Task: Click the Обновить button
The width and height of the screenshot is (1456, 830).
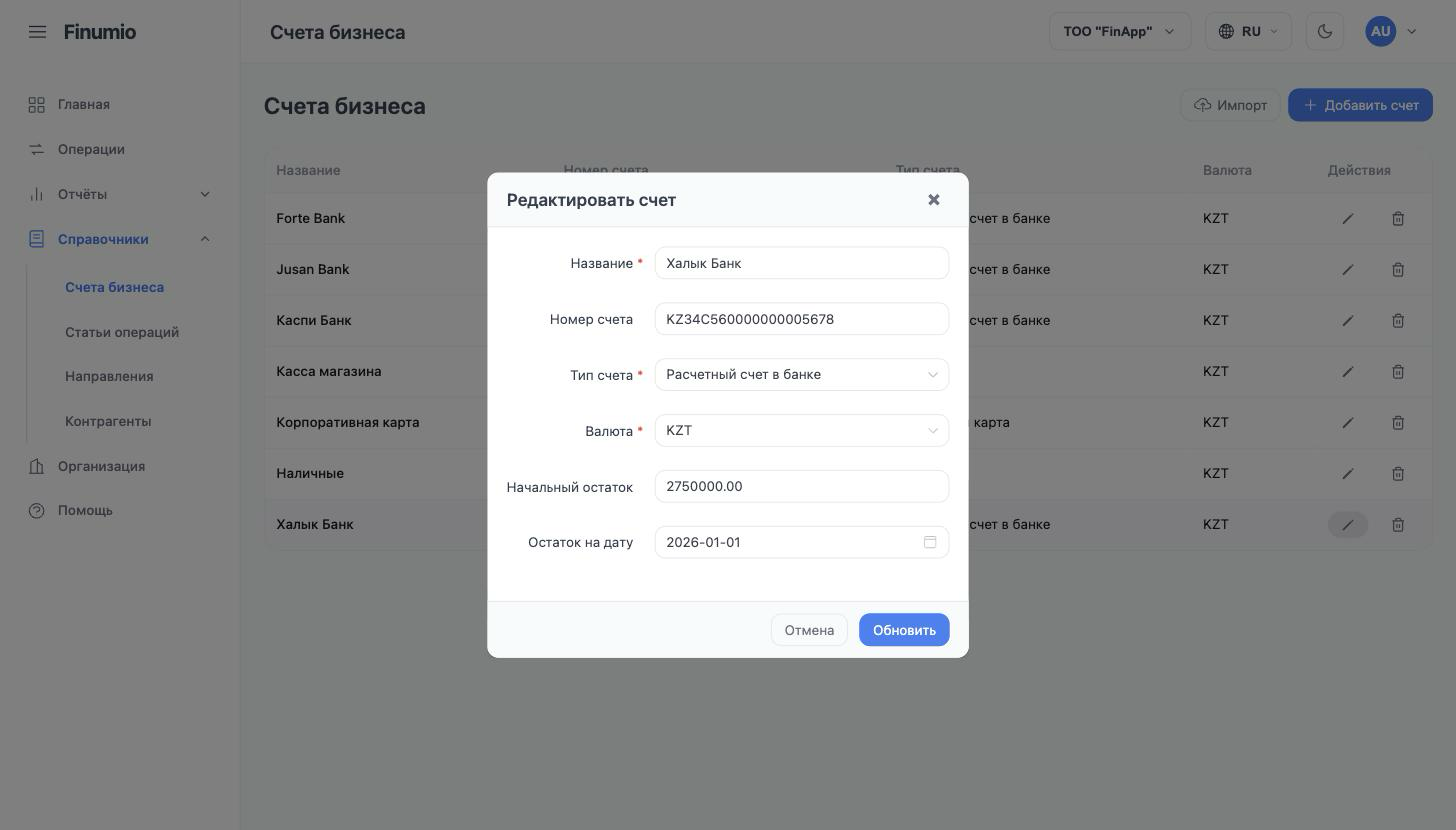Action: (904, 630)
